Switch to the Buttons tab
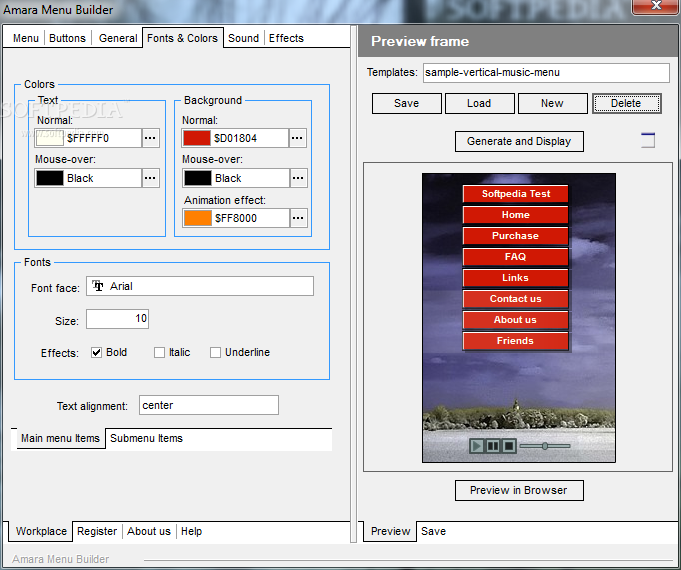 point(67,38)
